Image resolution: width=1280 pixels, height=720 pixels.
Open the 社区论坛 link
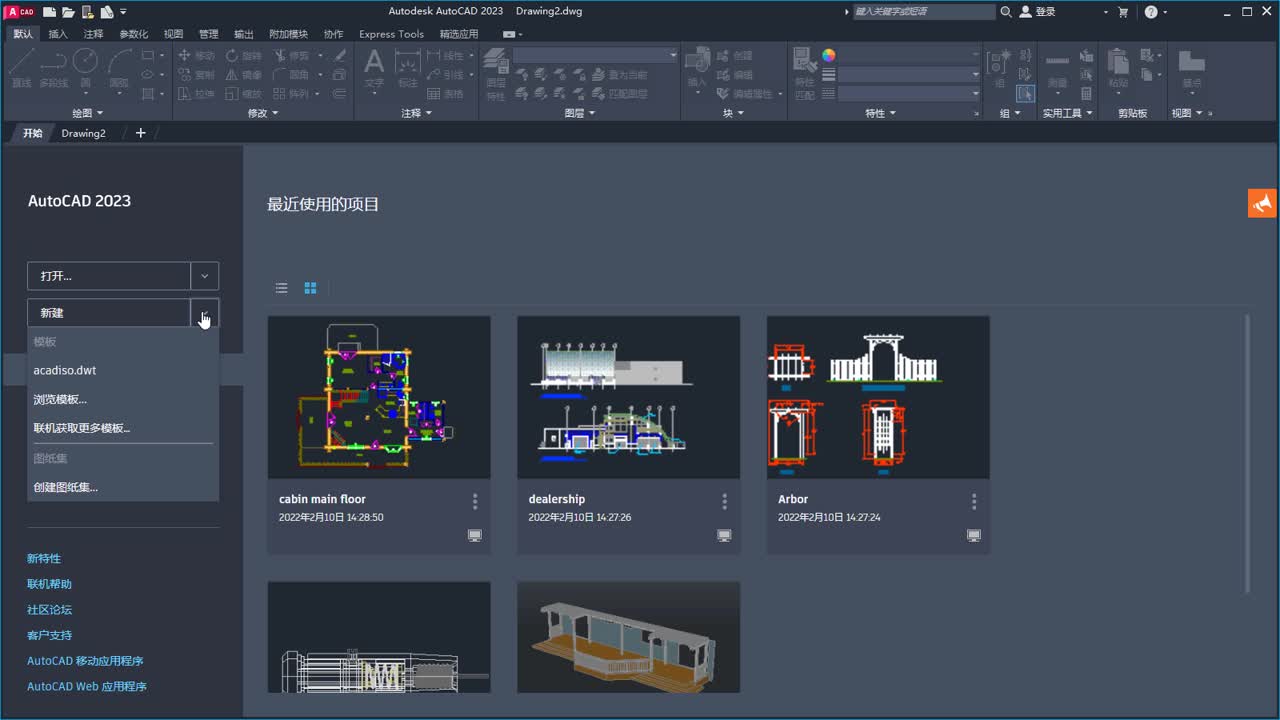click(x=49, y=610)
